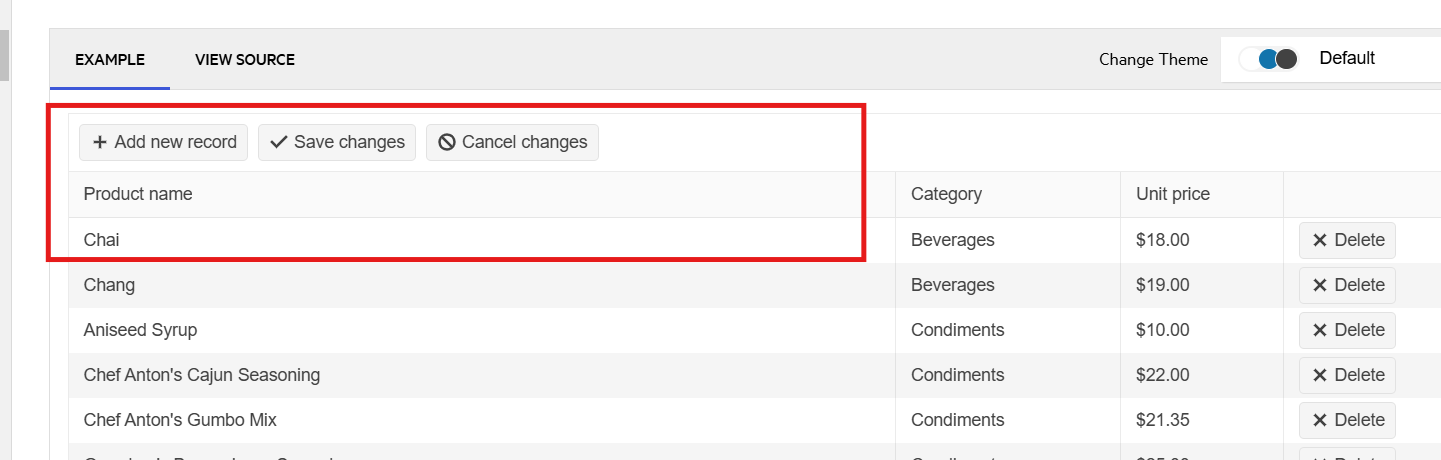Click the X icon for Aniseed Syrup

pyautogui.click(x=1319, y=330)
